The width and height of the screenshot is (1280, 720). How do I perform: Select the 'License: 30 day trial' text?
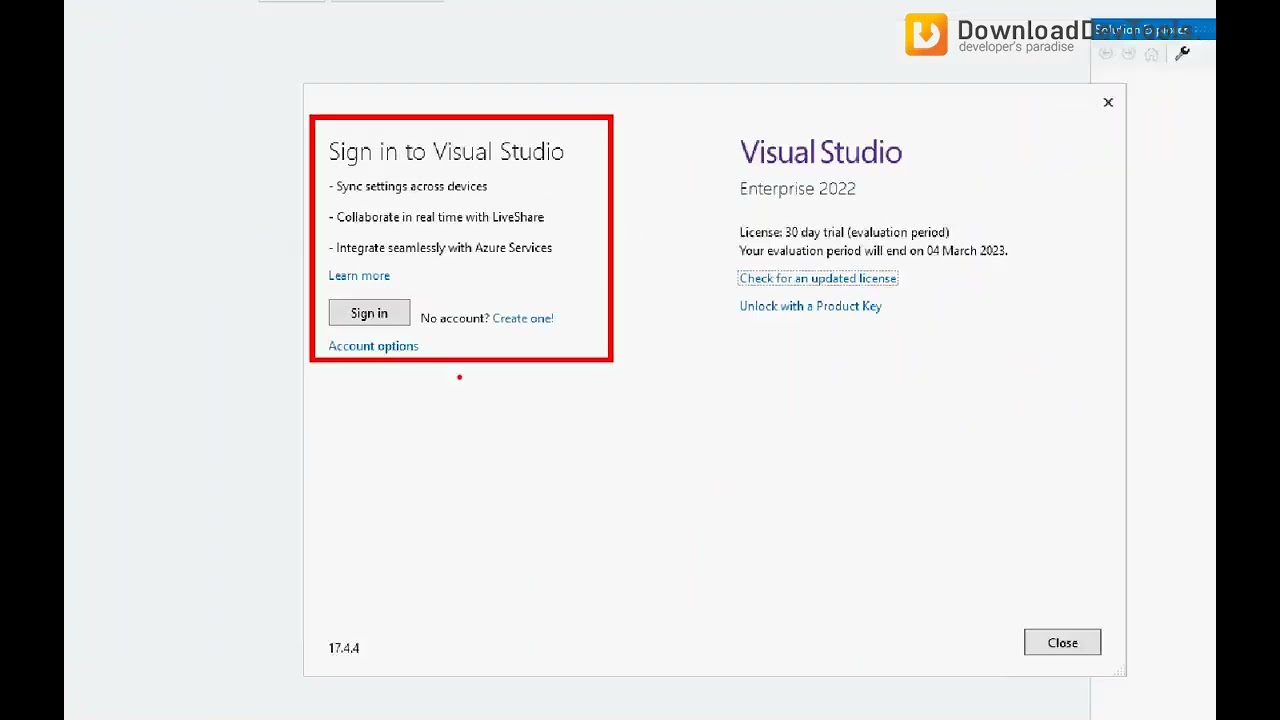click(844, 232)
